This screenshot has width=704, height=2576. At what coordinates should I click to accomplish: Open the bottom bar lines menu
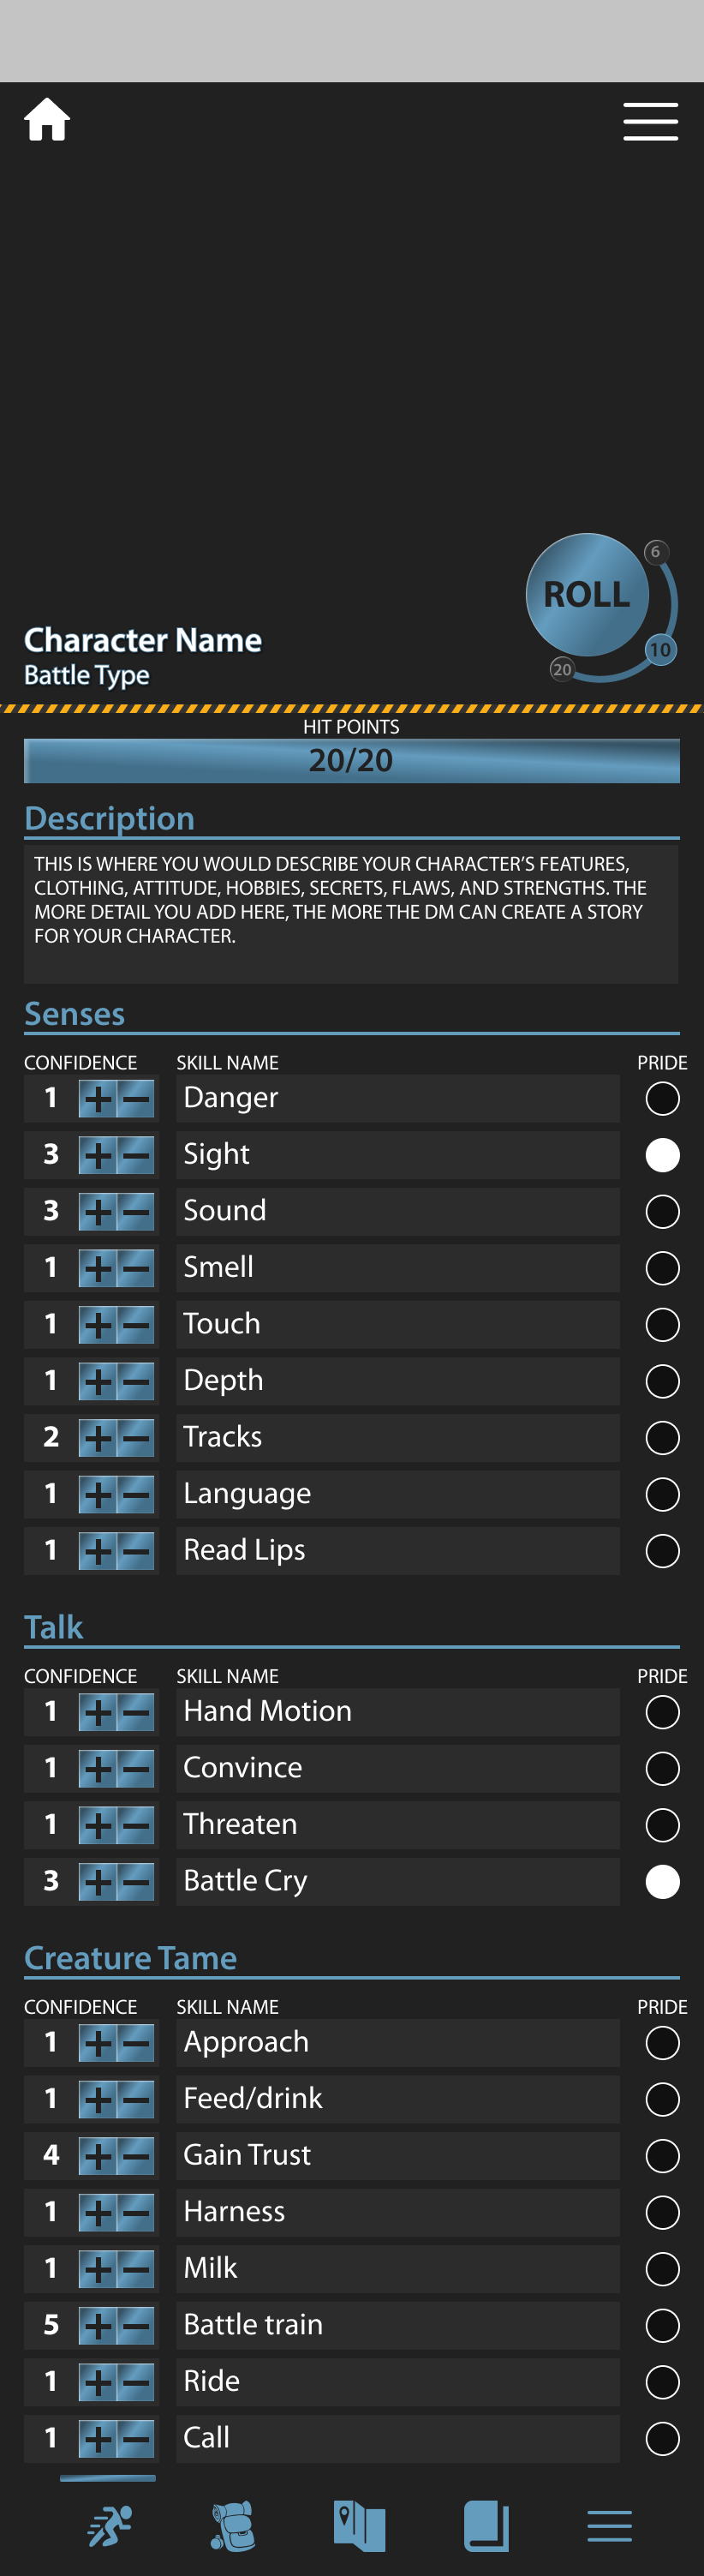(x=609, y=2525)
